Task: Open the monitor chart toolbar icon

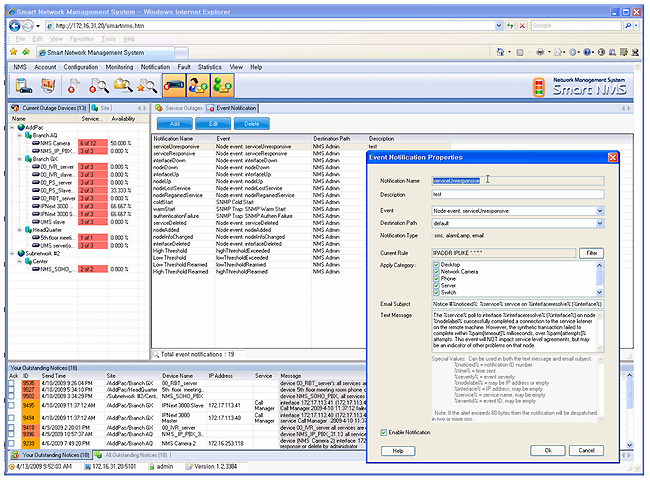Action: point(48,86)
